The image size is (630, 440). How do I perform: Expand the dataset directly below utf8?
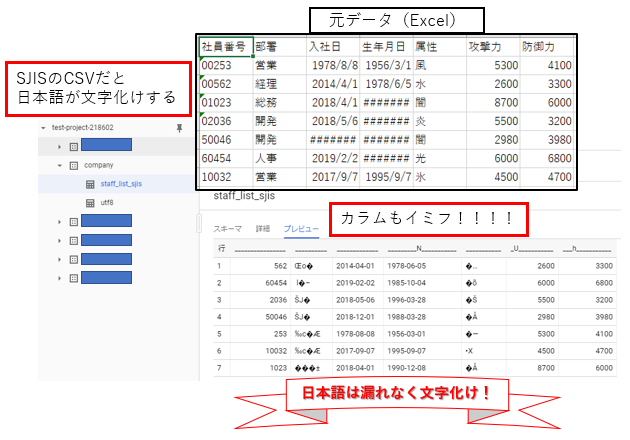60,222
